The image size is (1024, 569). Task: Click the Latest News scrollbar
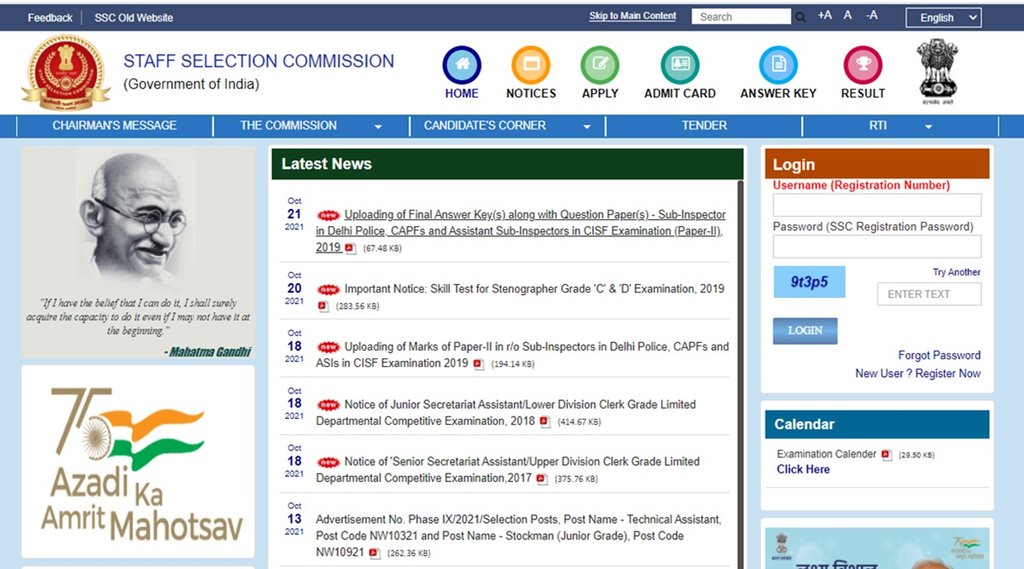click(x=740, y=374)
